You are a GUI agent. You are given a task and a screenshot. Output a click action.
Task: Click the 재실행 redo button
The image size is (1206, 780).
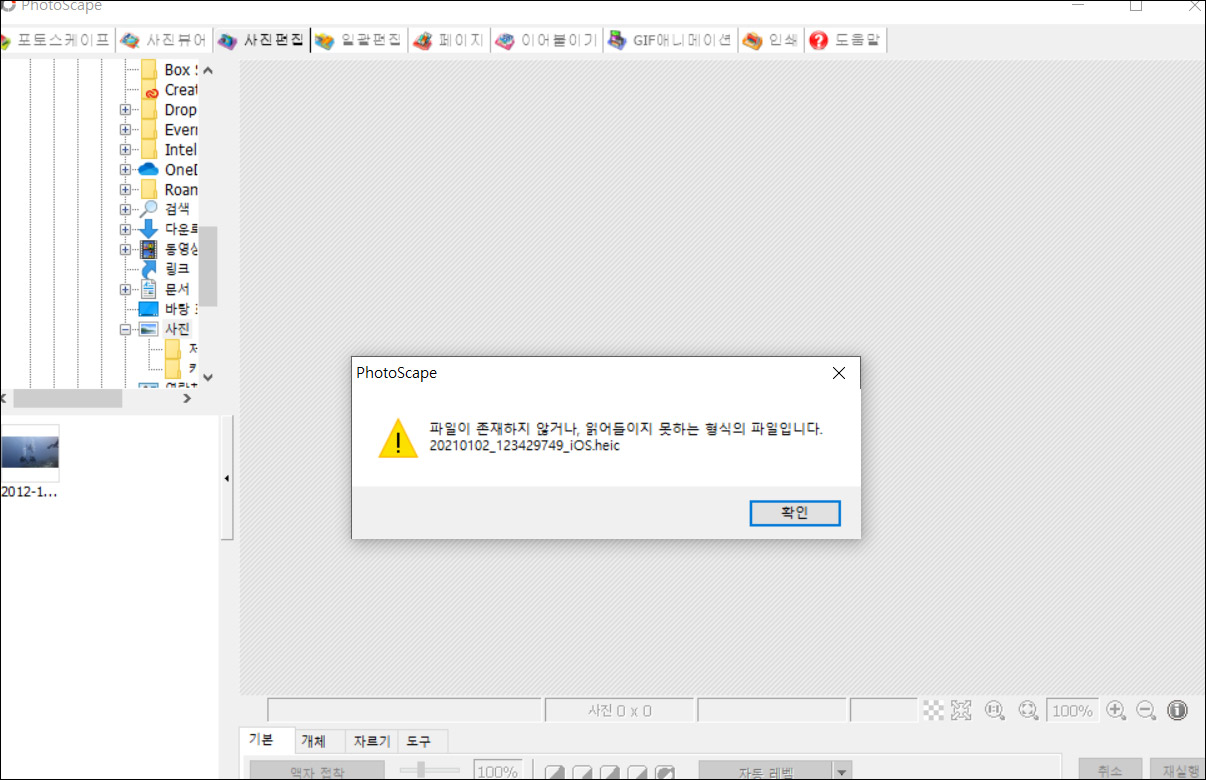[x=1178, y=770]
